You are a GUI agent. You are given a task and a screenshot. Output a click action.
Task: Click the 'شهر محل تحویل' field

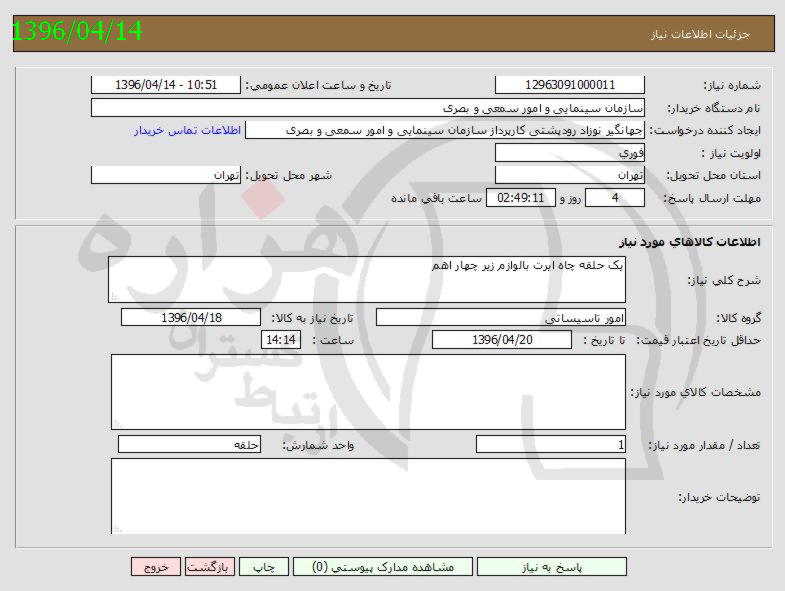click(165, 175)
